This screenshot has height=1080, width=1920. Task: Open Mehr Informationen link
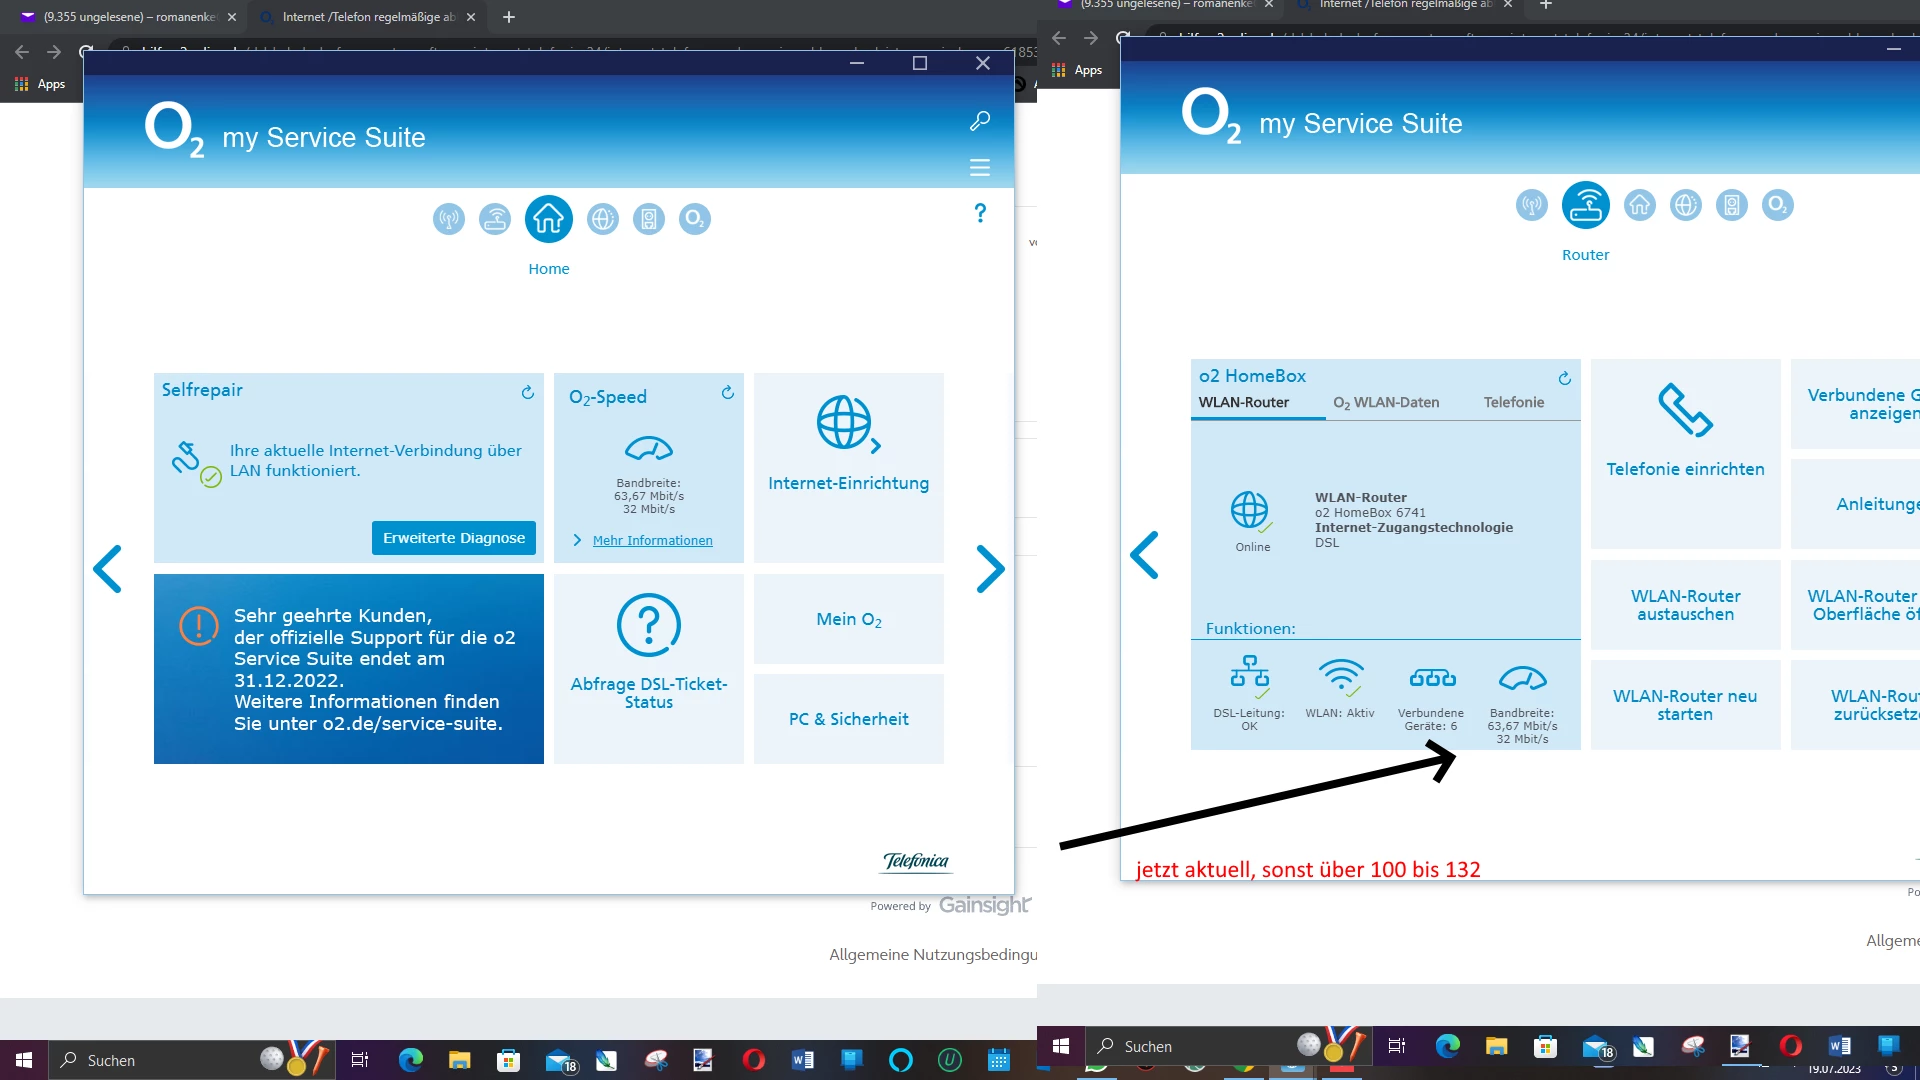pyautogui.click(x=652, y=541)
